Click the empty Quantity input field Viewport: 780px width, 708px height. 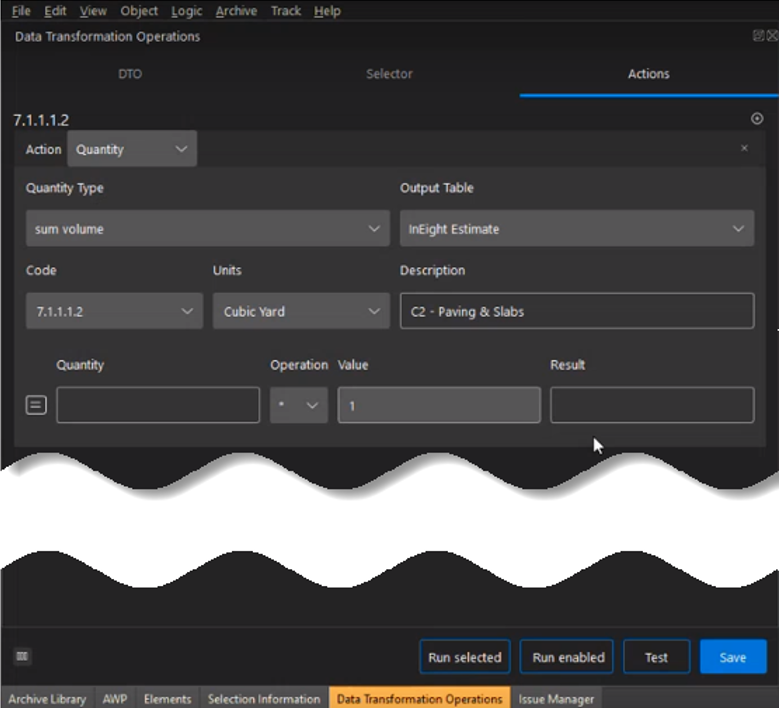(158, 405)
